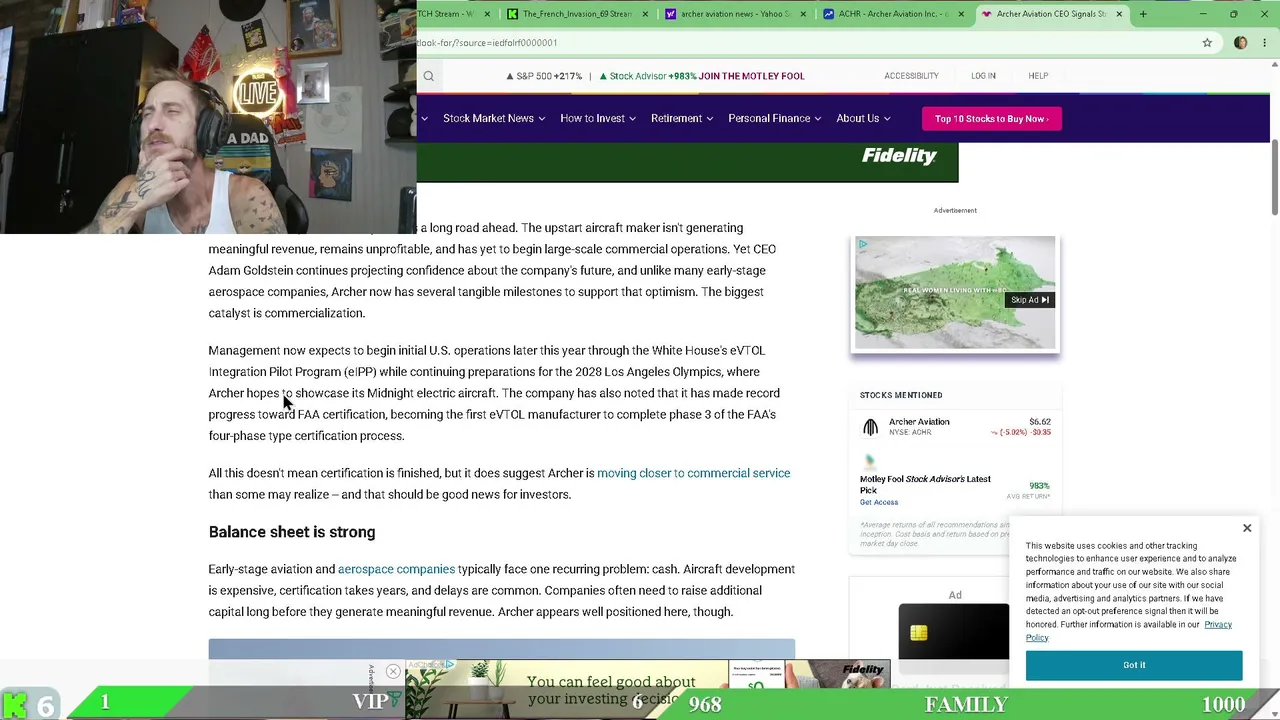This screenshot has height=720, width=1280.
Task: Skip the video advertisement
Action: click(1029, 300)
